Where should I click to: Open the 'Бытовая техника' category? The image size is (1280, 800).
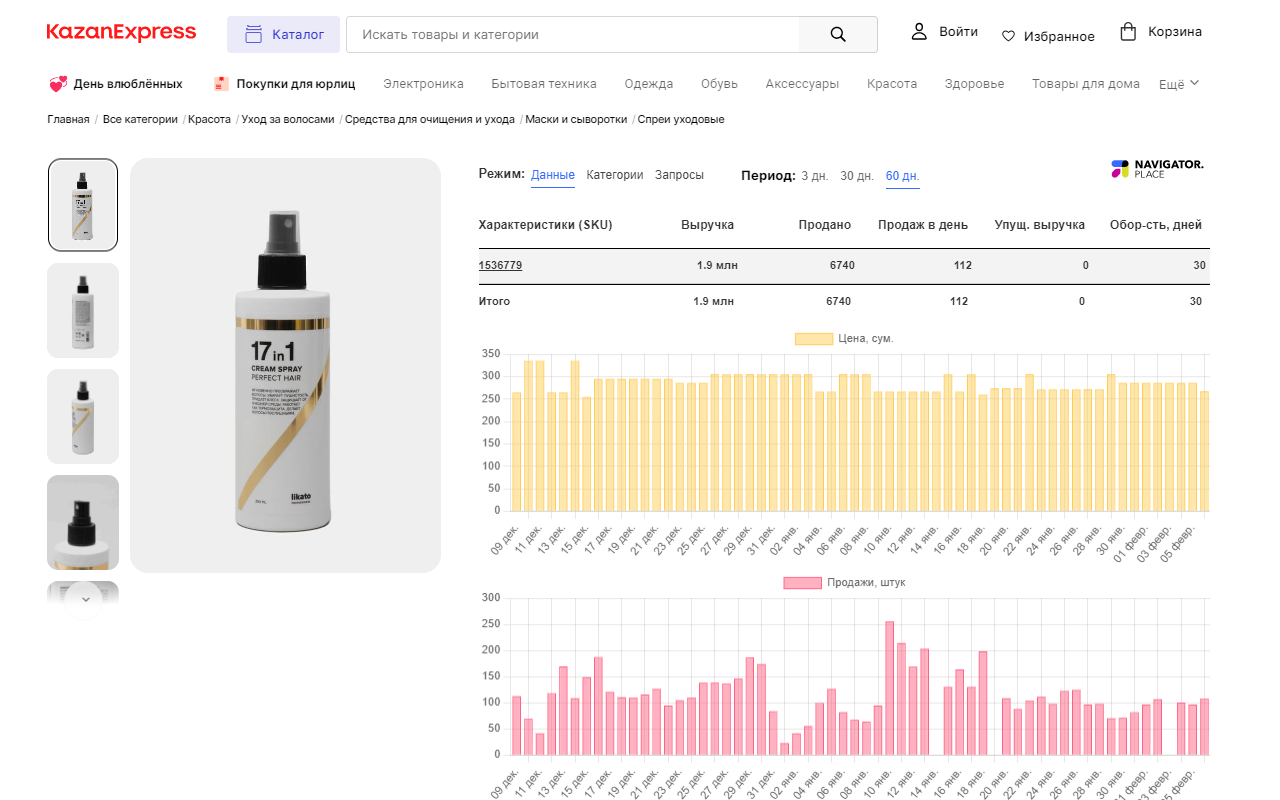[x=544, y=84]
